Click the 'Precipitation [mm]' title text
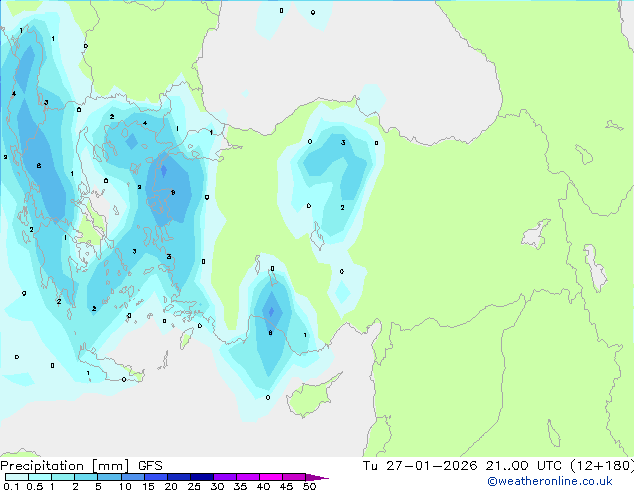634x490 pixels. [x=65, y=466]
